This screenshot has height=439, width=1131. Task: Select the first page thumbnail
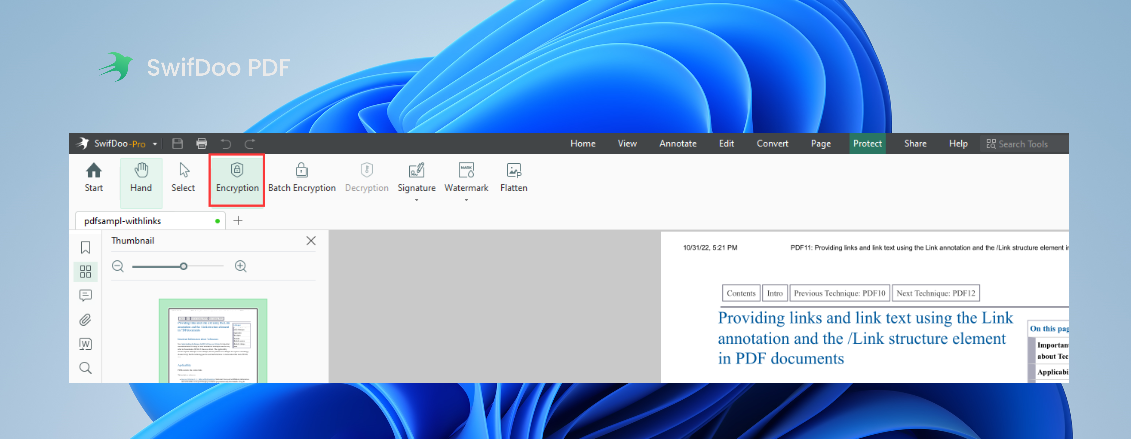[x=213, y=341]
